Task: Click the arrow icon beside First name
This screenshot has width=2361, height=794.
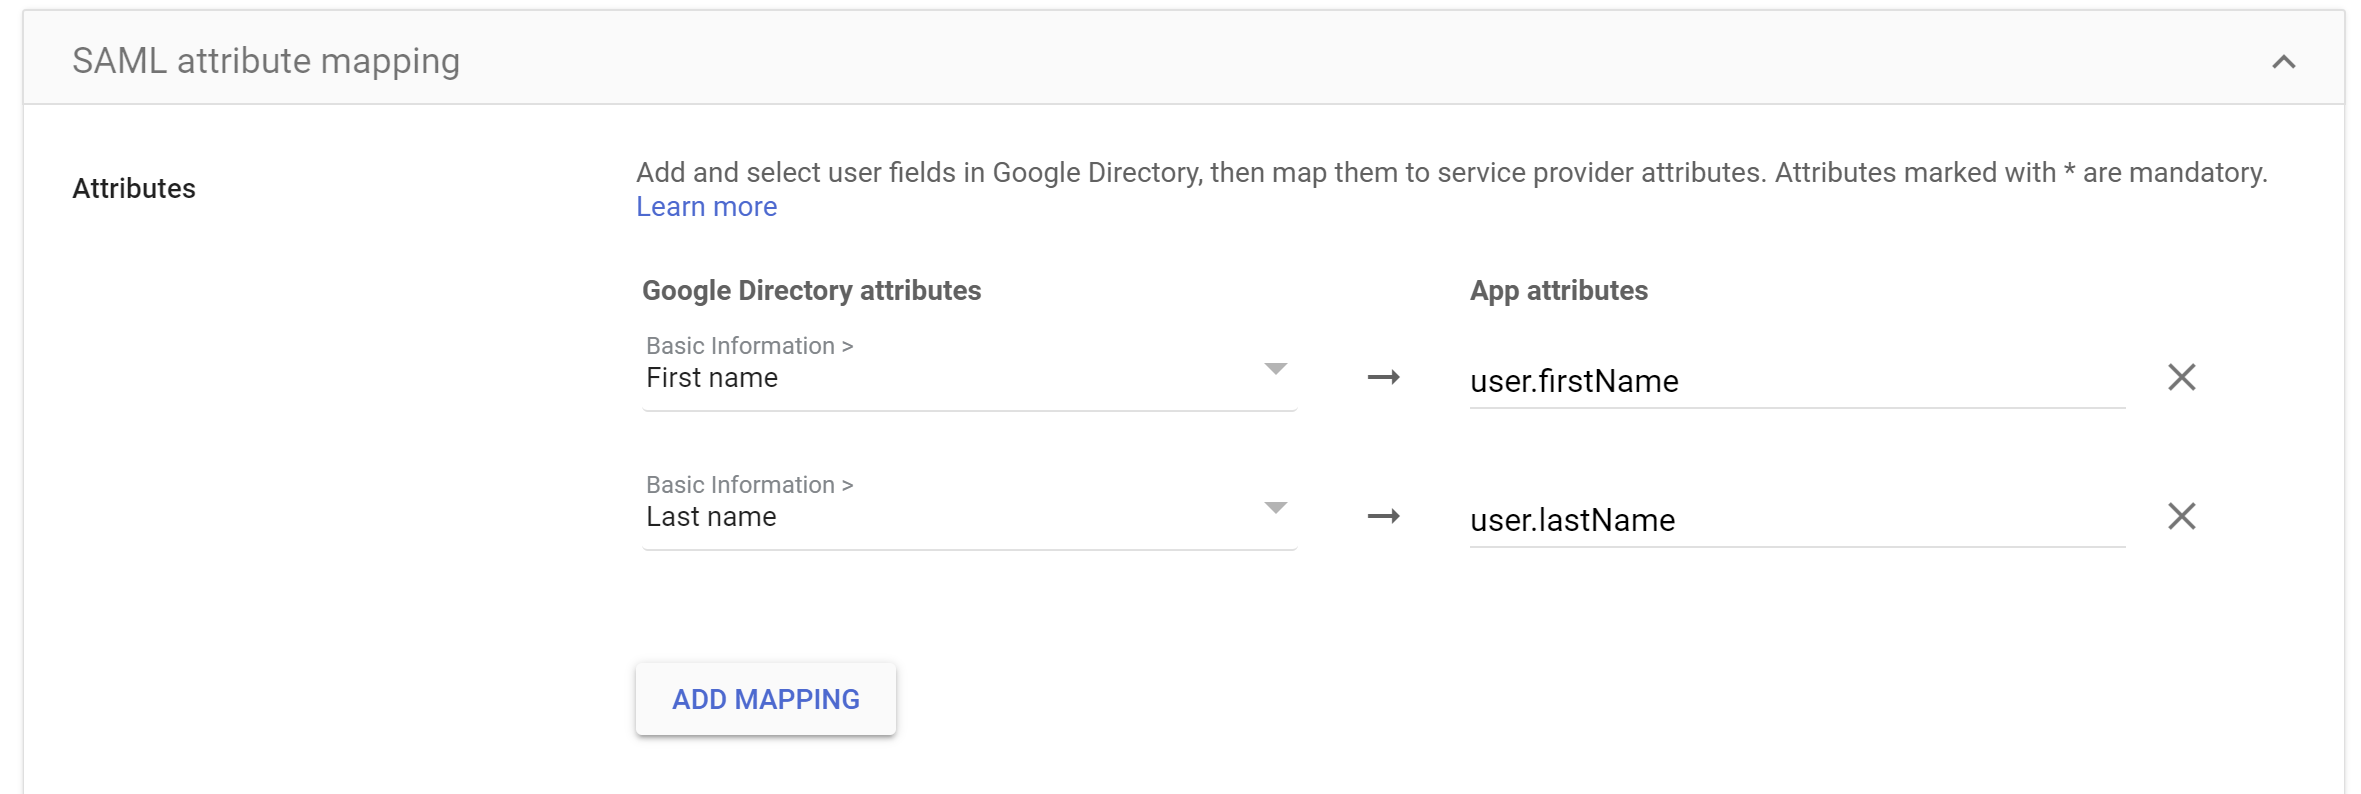Action: point(1383,377)
